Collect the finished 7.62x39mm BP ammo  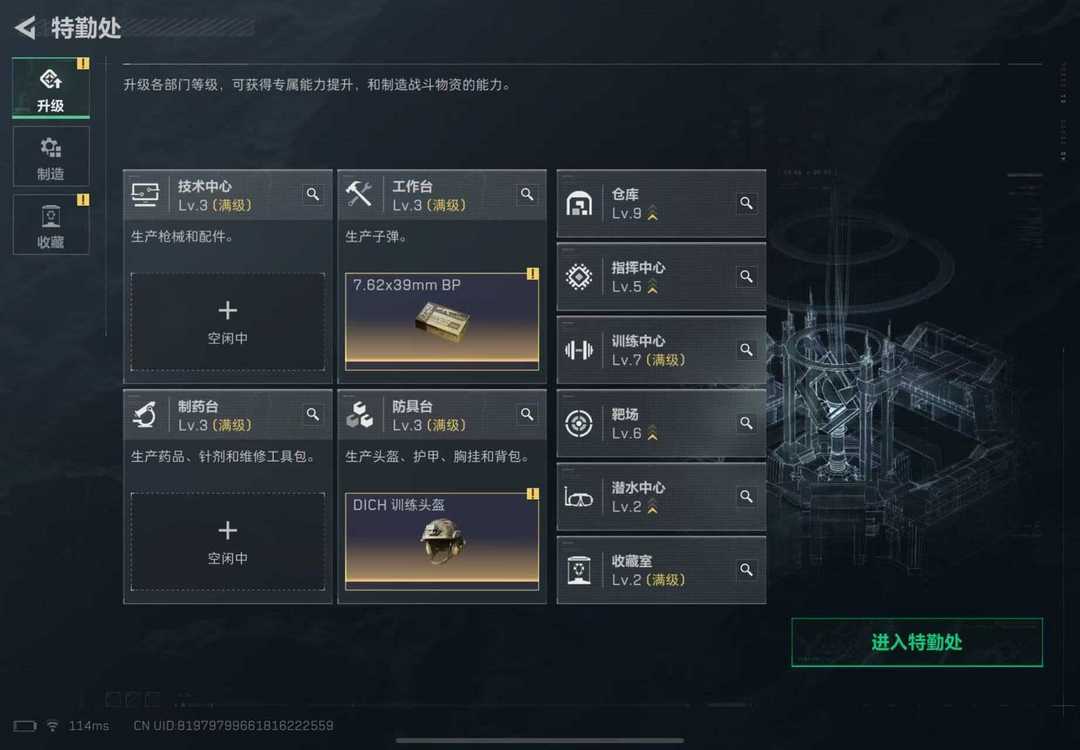click(442, 322)
